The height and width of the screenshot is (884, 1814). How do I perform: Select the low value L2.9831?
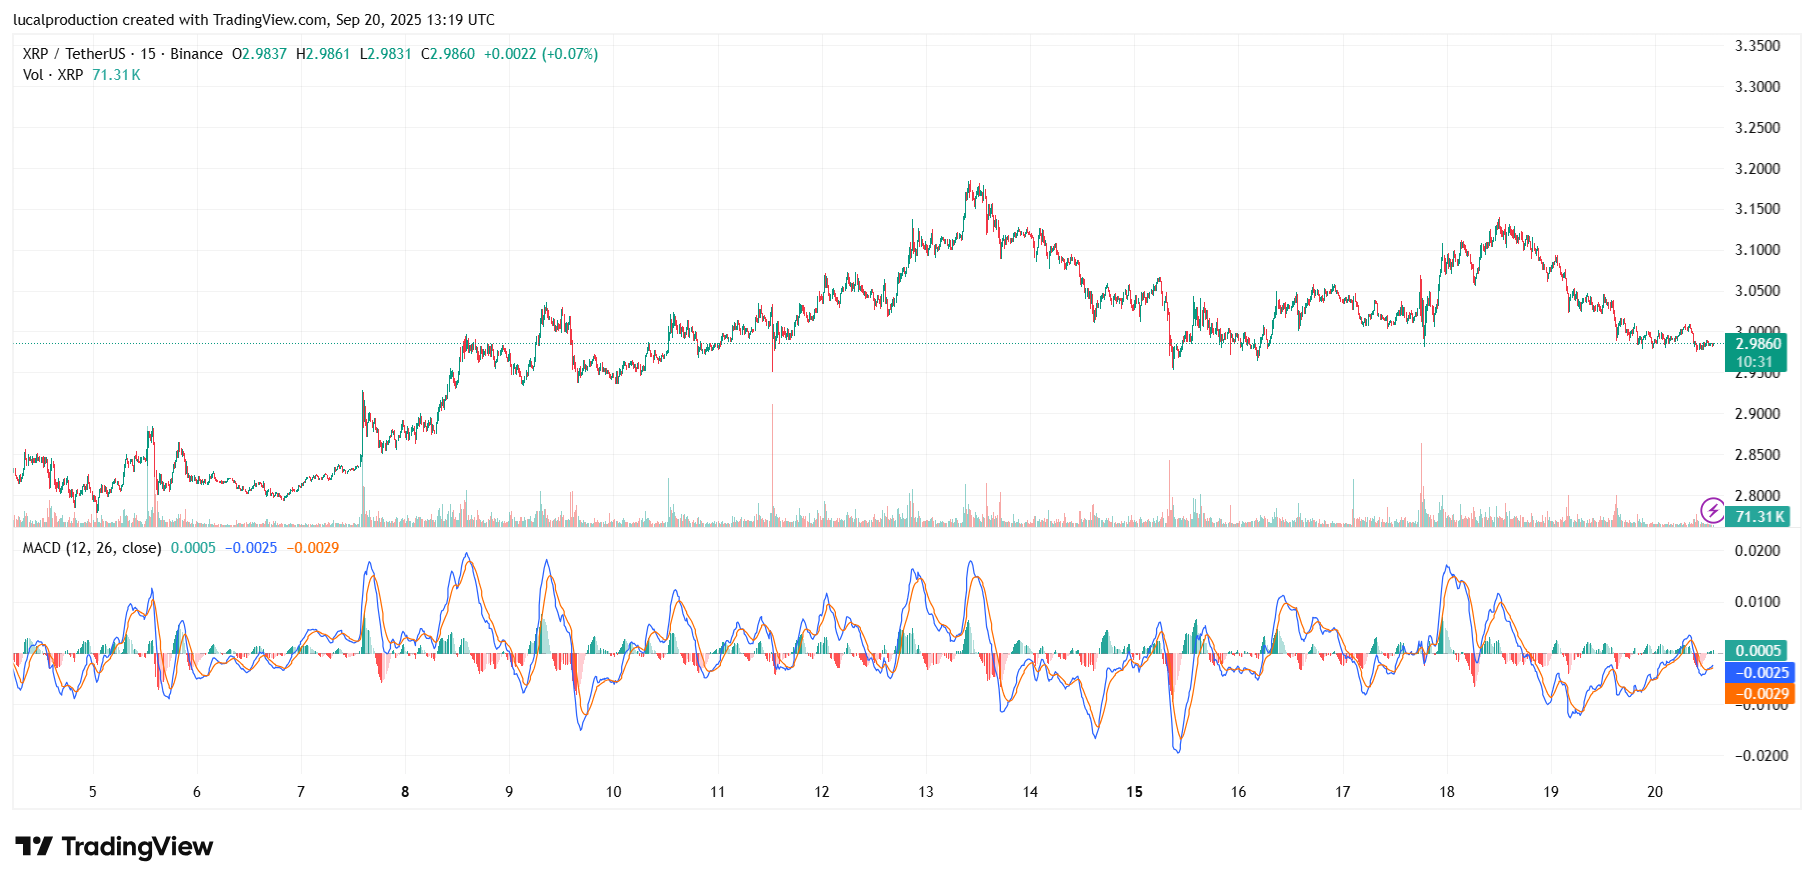pos(386,54)
